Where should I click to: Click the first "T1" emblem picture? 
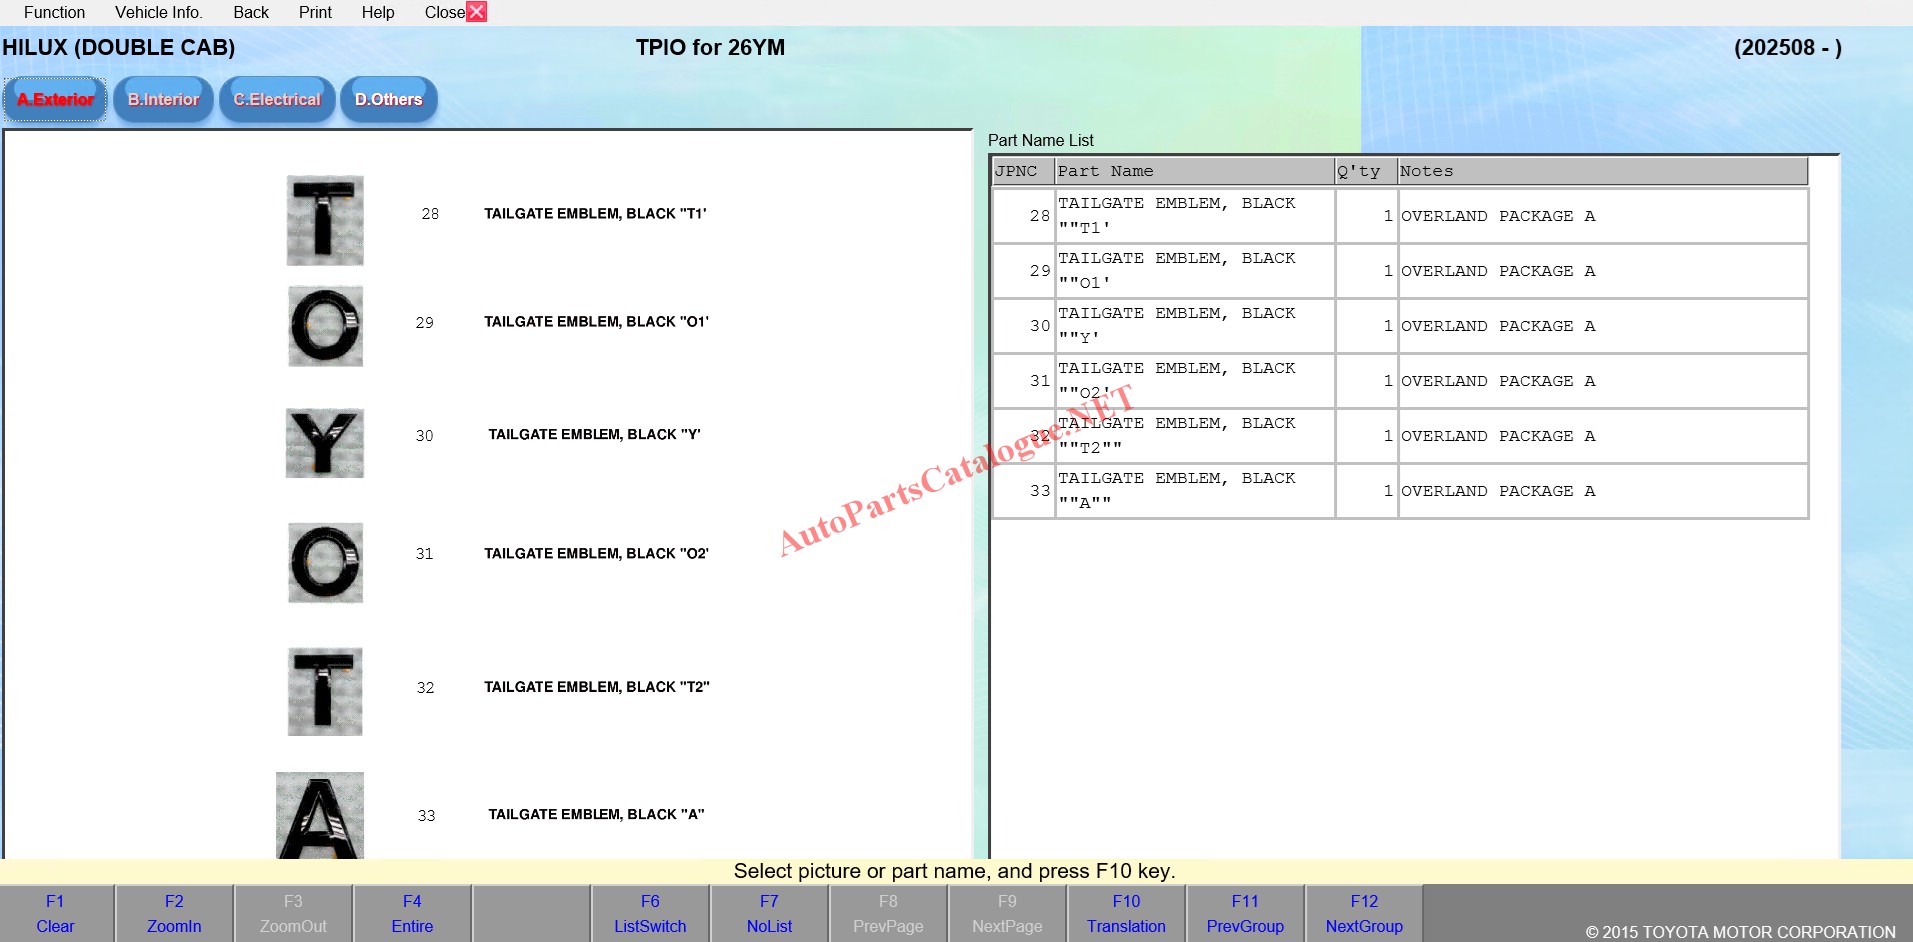325,220
